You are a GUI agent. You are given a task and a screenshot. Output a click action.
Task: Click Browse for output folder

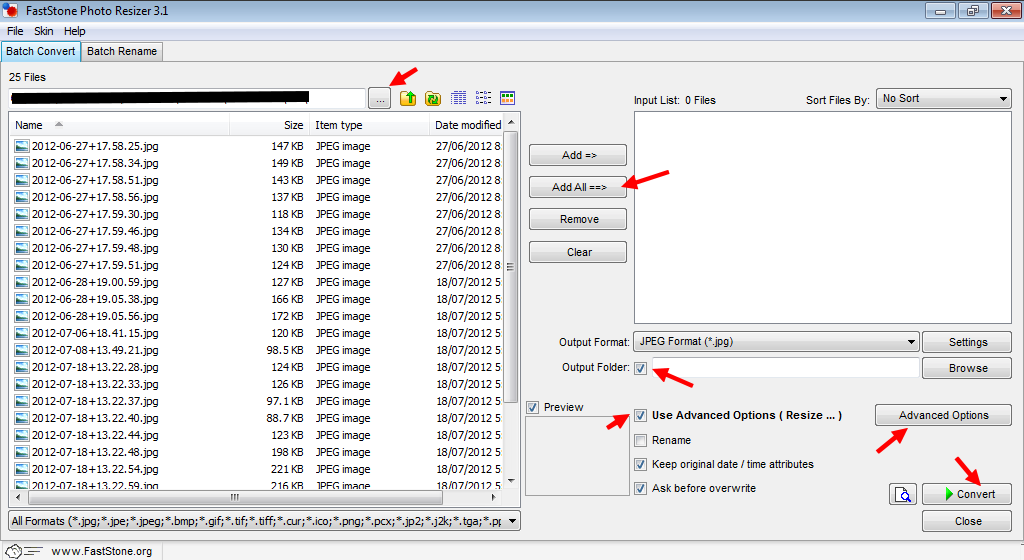point(967,368)
